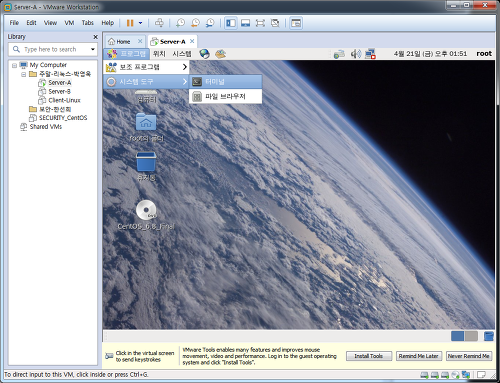Click the guest network connection icon

[x=370, y=54]
